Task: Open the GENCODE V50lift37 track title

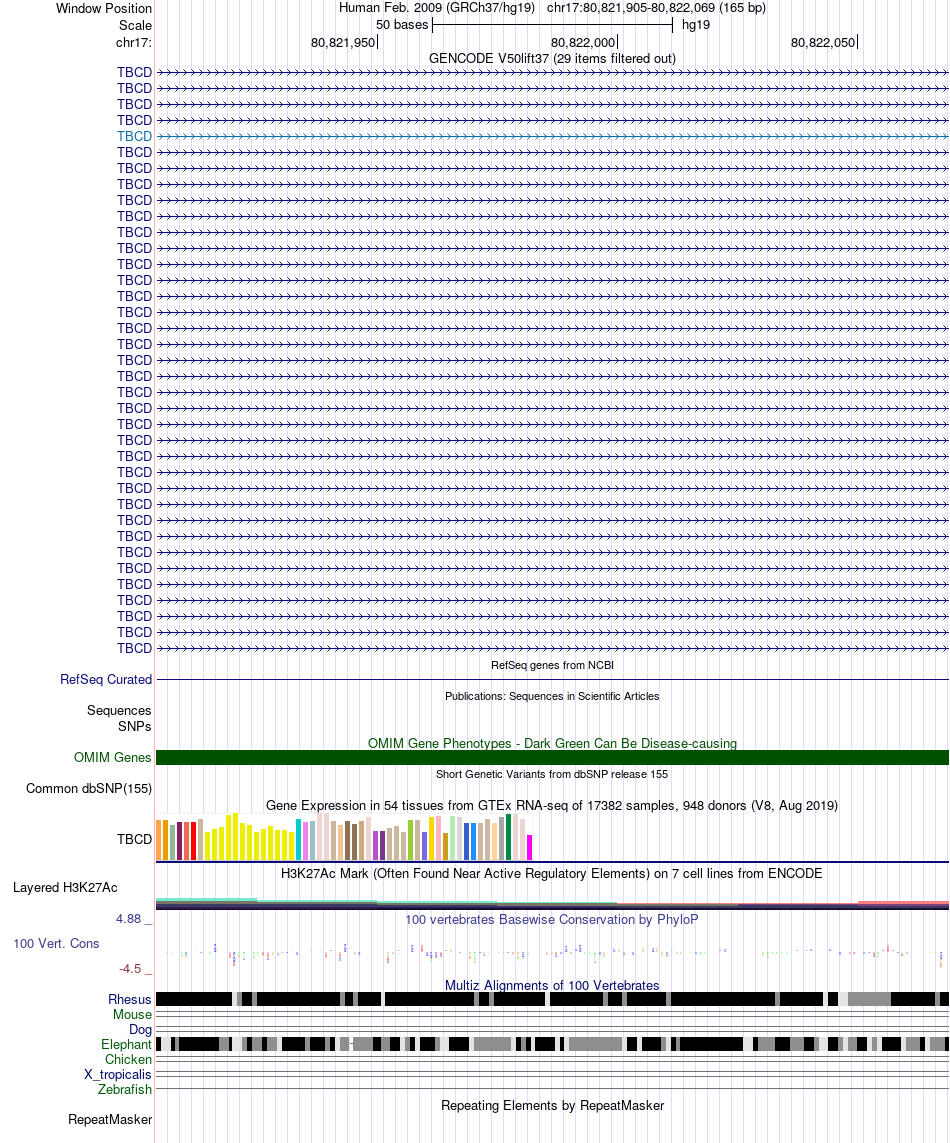Action: click(x=552, y=58)
